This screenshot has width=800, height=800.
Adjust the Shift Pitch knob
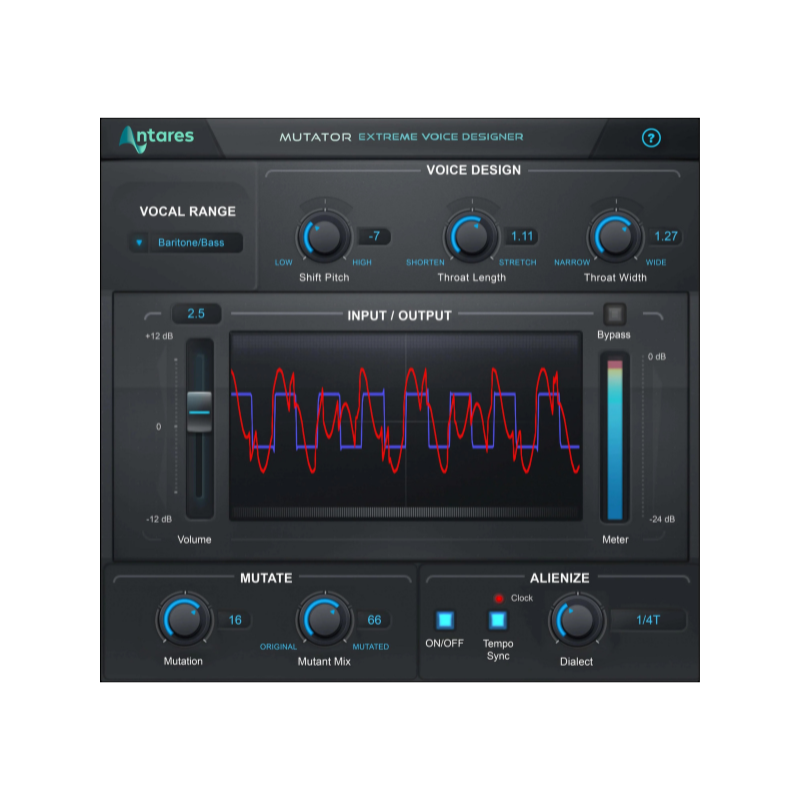point(323,237)
